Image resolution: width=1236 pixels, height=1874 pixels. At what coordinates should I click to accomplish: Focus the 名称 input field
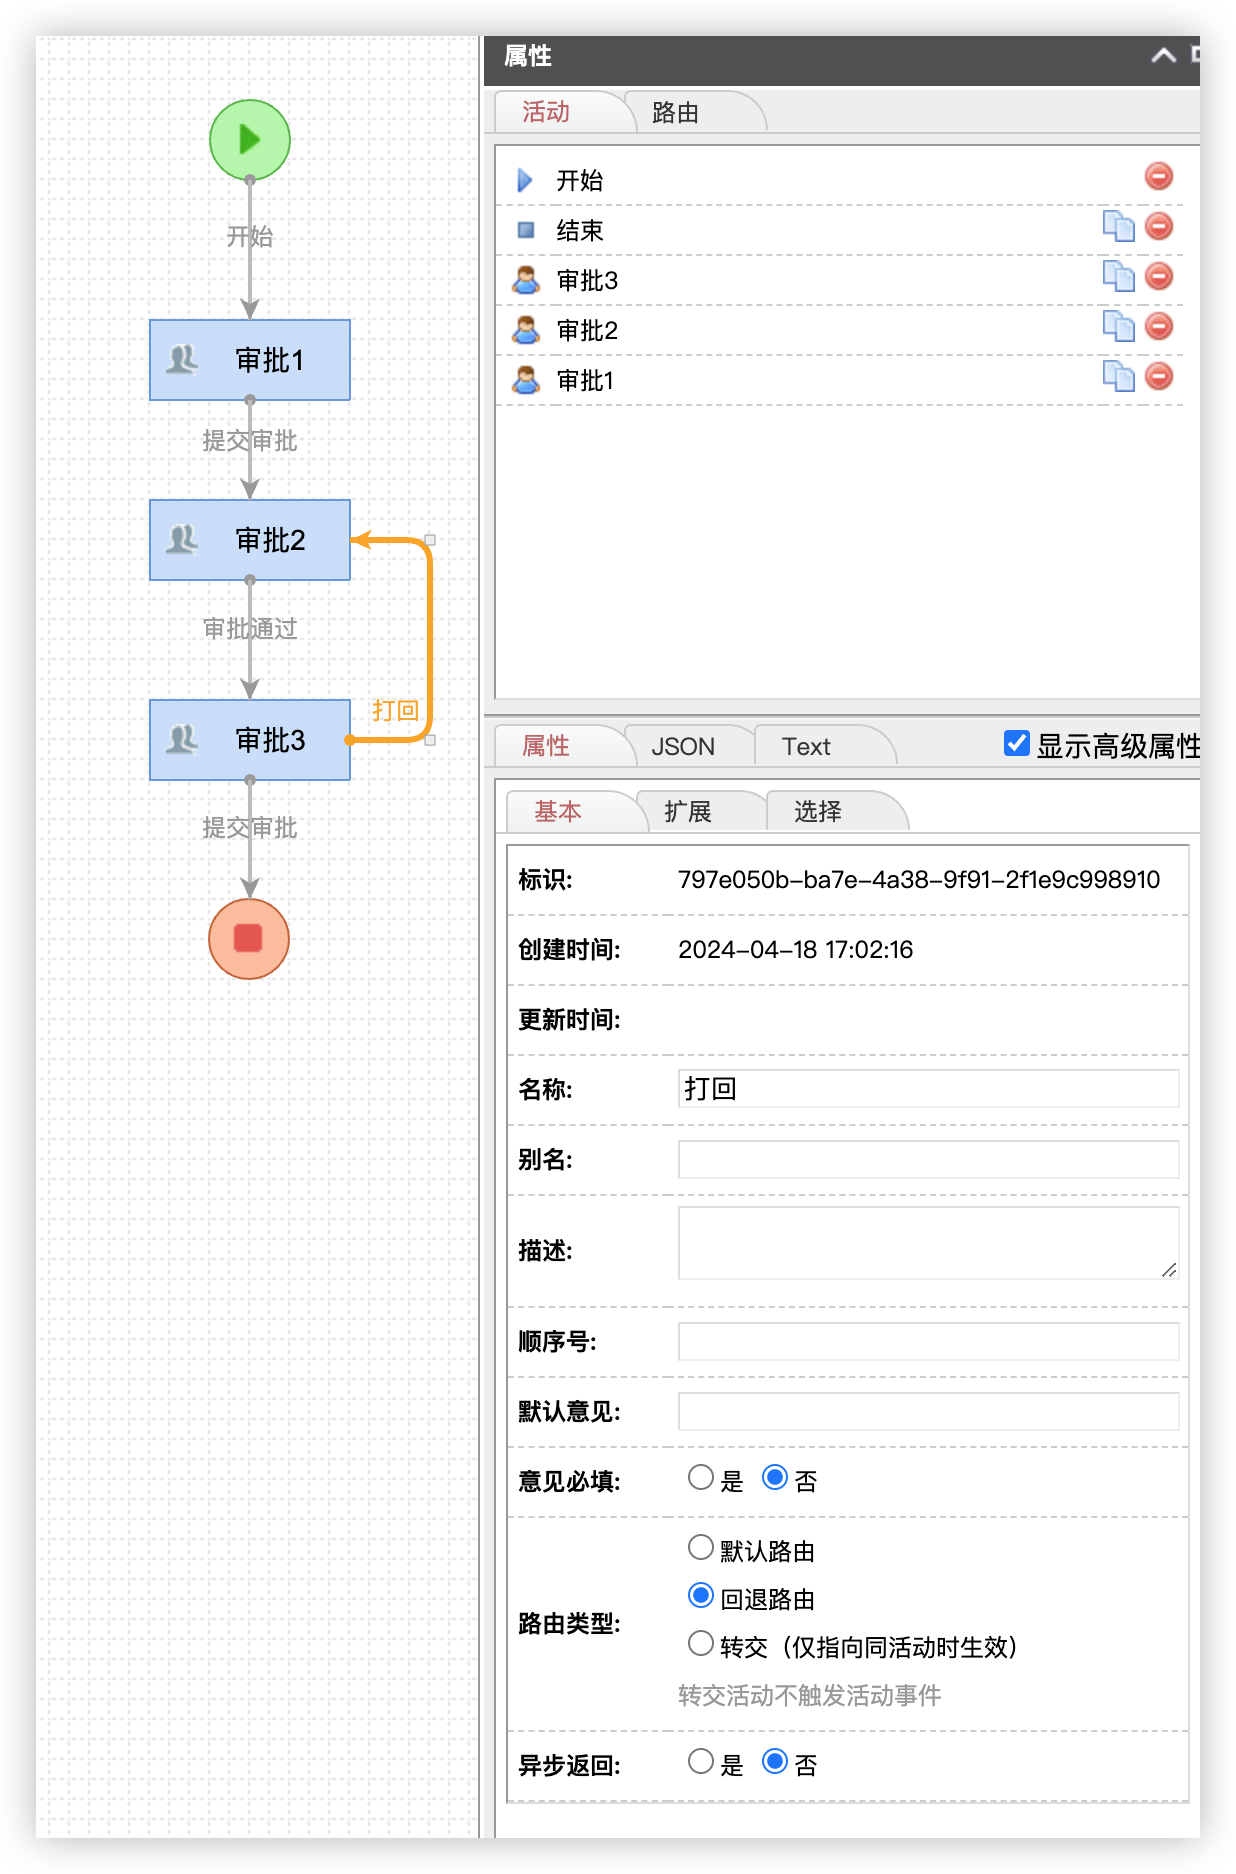click(928, 1089)
